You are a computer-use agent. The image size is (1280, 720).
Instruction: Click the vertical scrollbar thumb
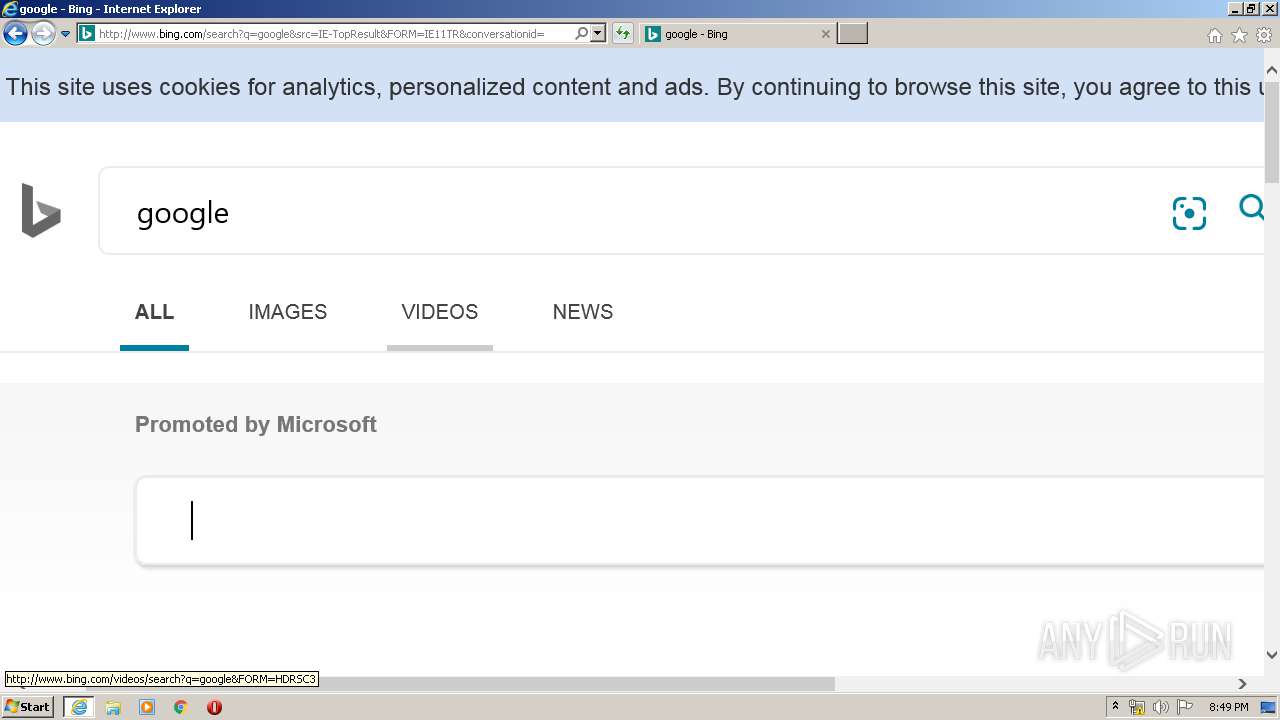click(1272, 133)
